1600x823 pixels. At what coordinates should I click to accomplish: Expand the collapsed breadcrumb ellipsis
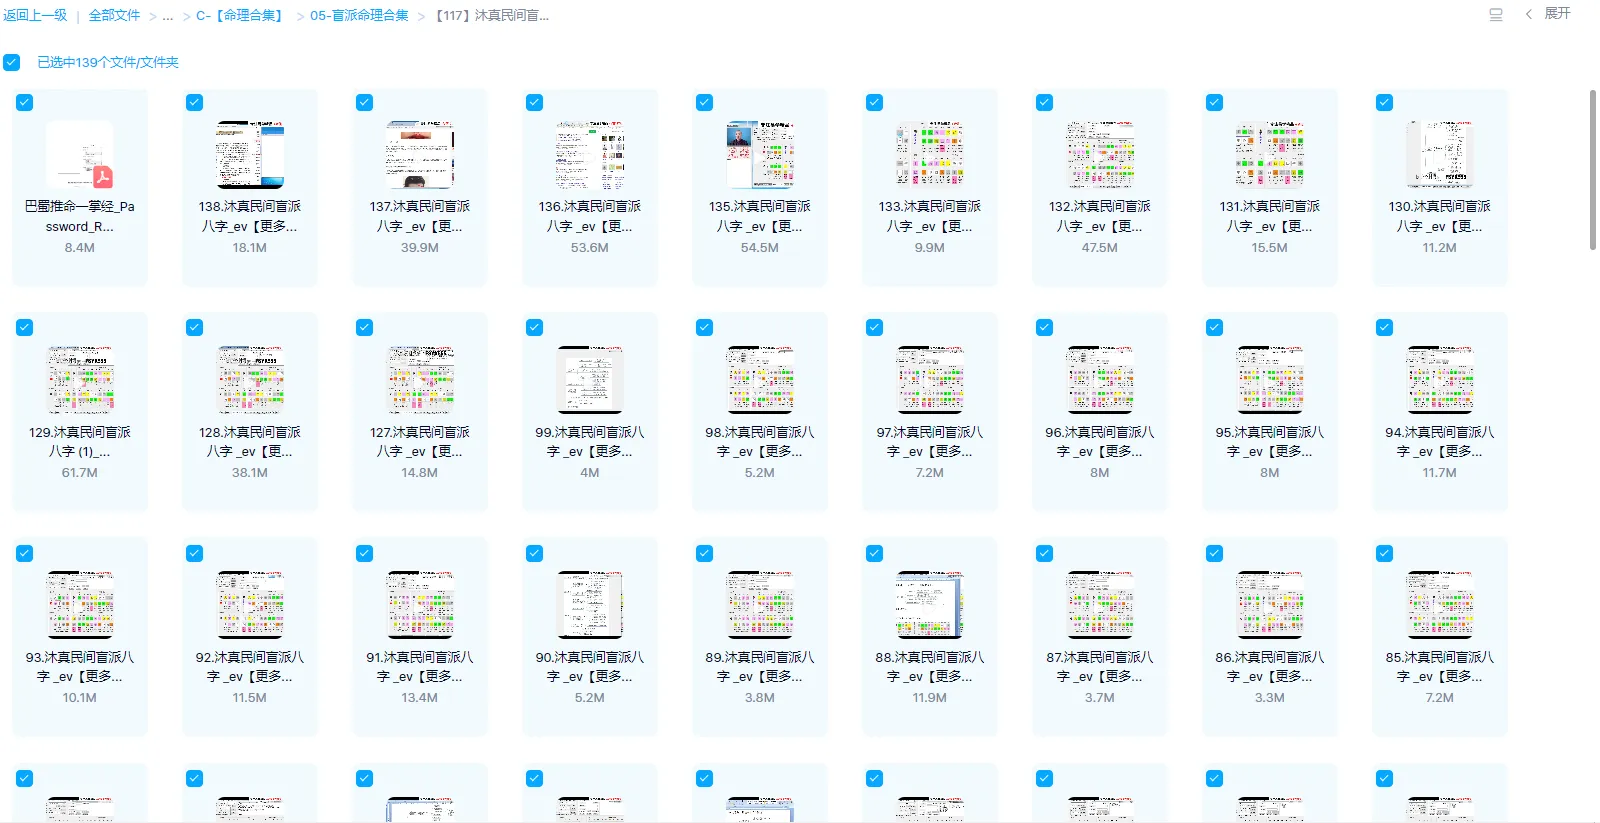[x=168, y=16]
